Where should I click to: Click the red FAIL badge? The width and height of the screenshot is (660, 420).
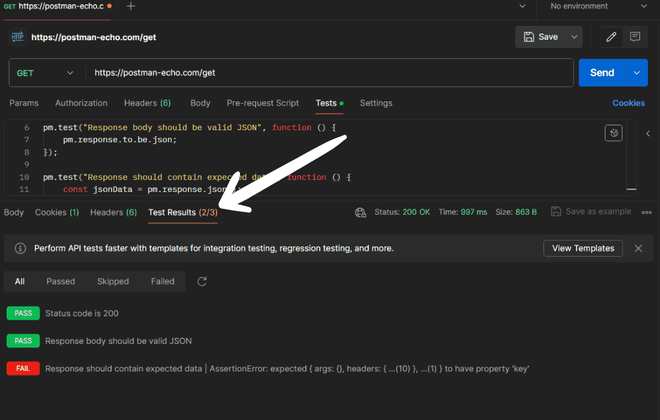point(23,368)
